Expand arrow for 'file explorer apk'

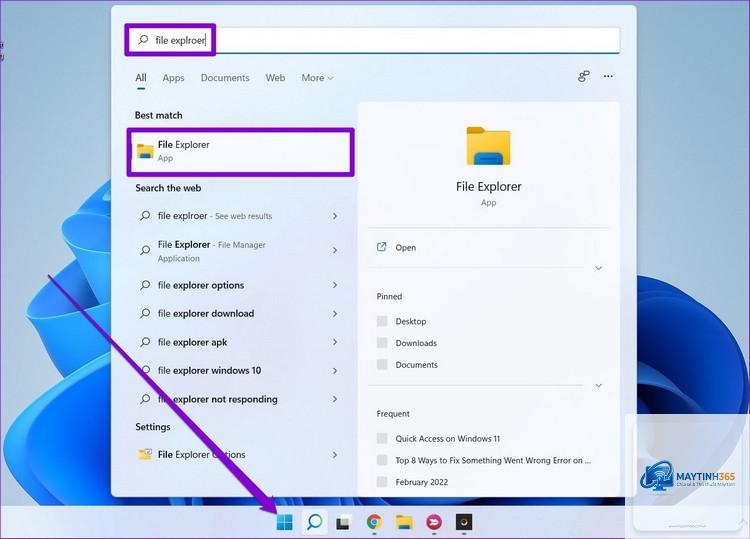click(x=335, y=342)
